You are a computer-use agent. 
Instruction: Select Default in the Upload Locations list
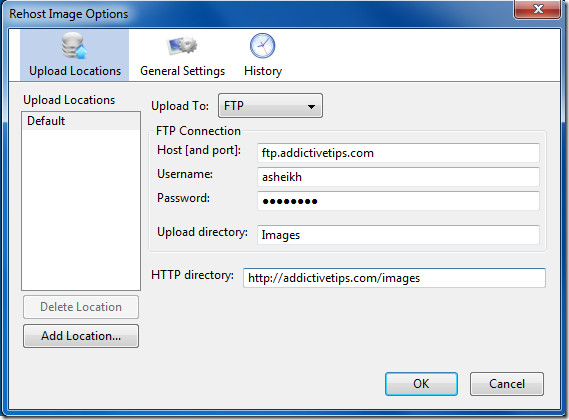pyautogui.click(x=81, y=121)
